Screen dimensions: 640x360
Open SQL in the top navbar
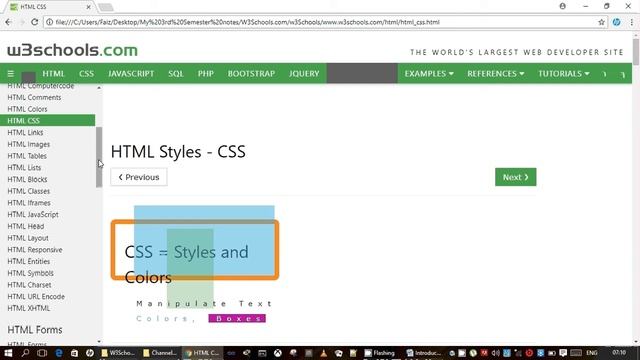[176, 74]
